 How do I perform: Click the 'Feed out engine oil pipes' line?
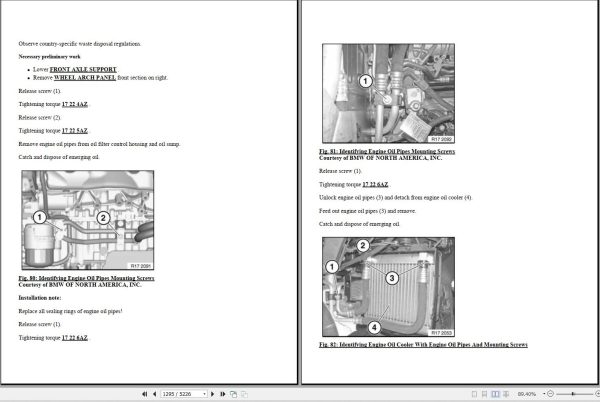point(368,211)
